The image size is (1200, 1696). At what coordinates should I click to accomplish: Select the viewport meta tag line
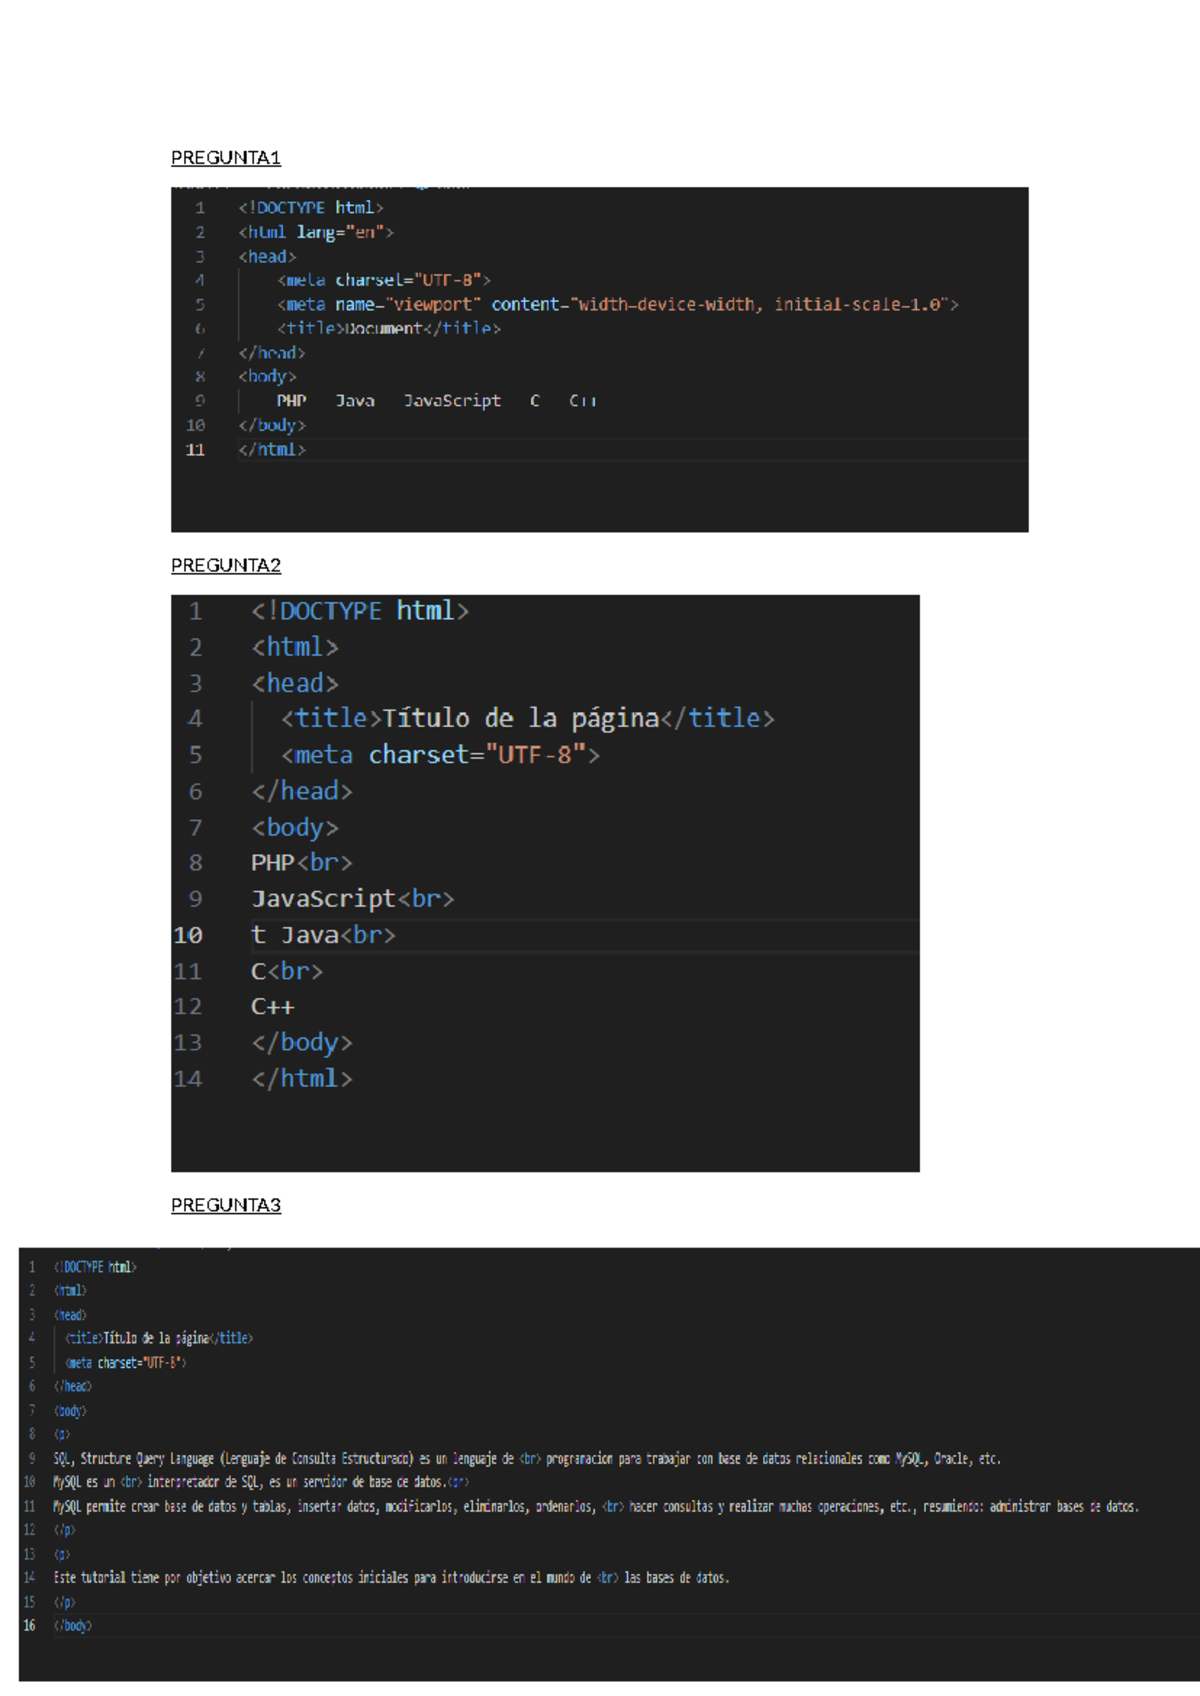pyautogui.click(x=616, y=305)
